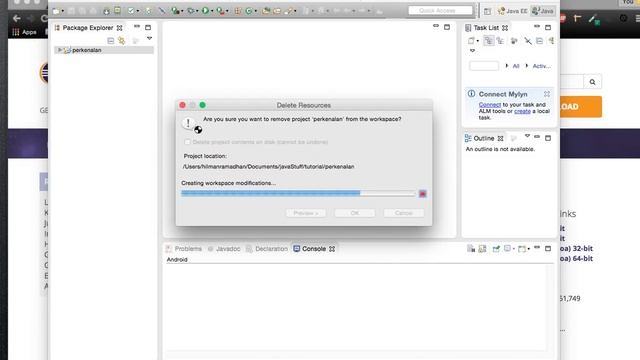This screenshot has height=360, width=640.
Task: Toggle Categorized view in Task List
Action: click(x=488, y=40)
